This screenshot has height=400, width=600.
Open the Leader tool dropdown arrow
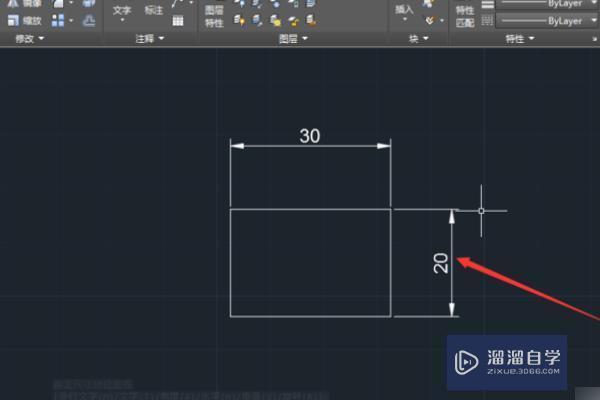pyautogui.click(x=191, y=3)
